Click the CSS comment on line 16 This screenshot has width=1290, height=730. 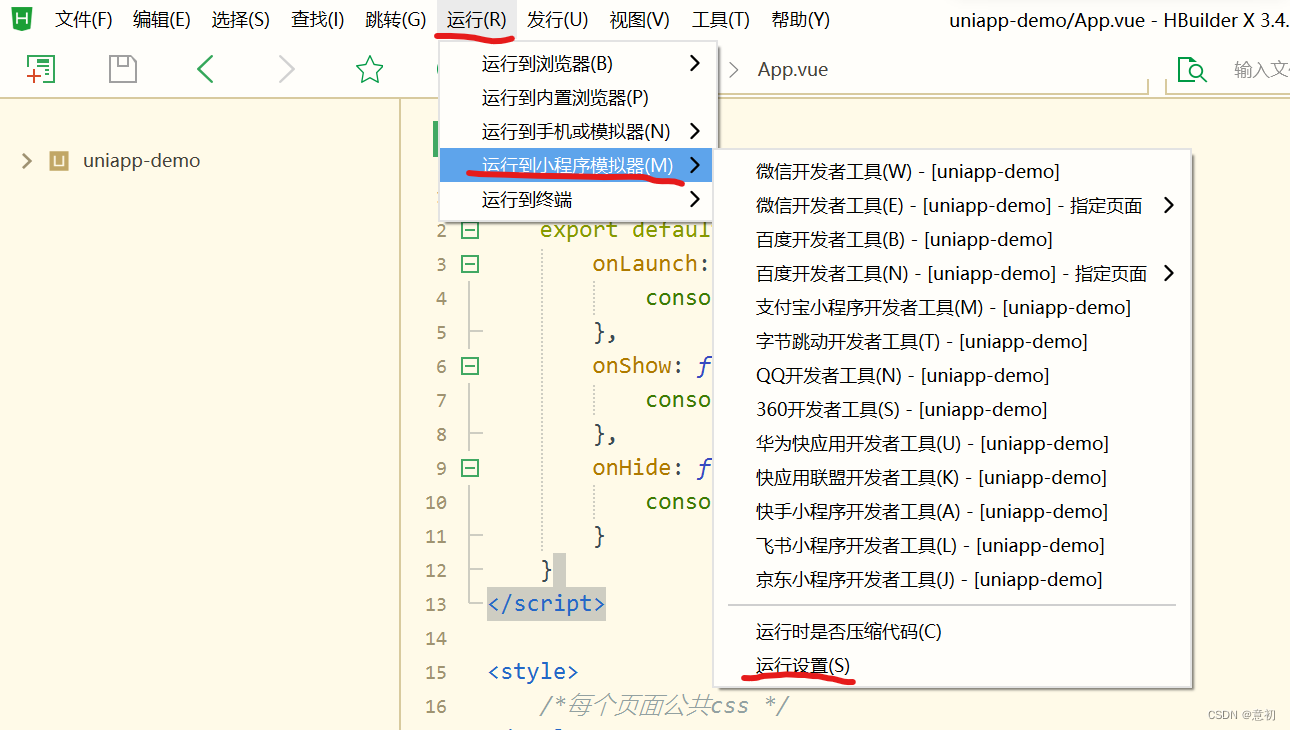point(664,706)
